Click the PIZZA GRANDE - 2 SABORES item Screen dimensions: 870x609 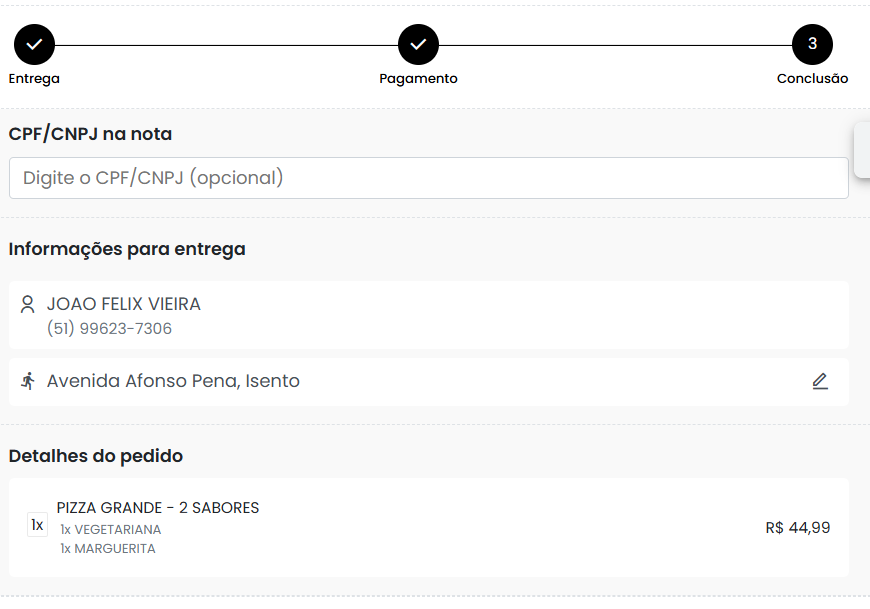[x=158, y=508]
